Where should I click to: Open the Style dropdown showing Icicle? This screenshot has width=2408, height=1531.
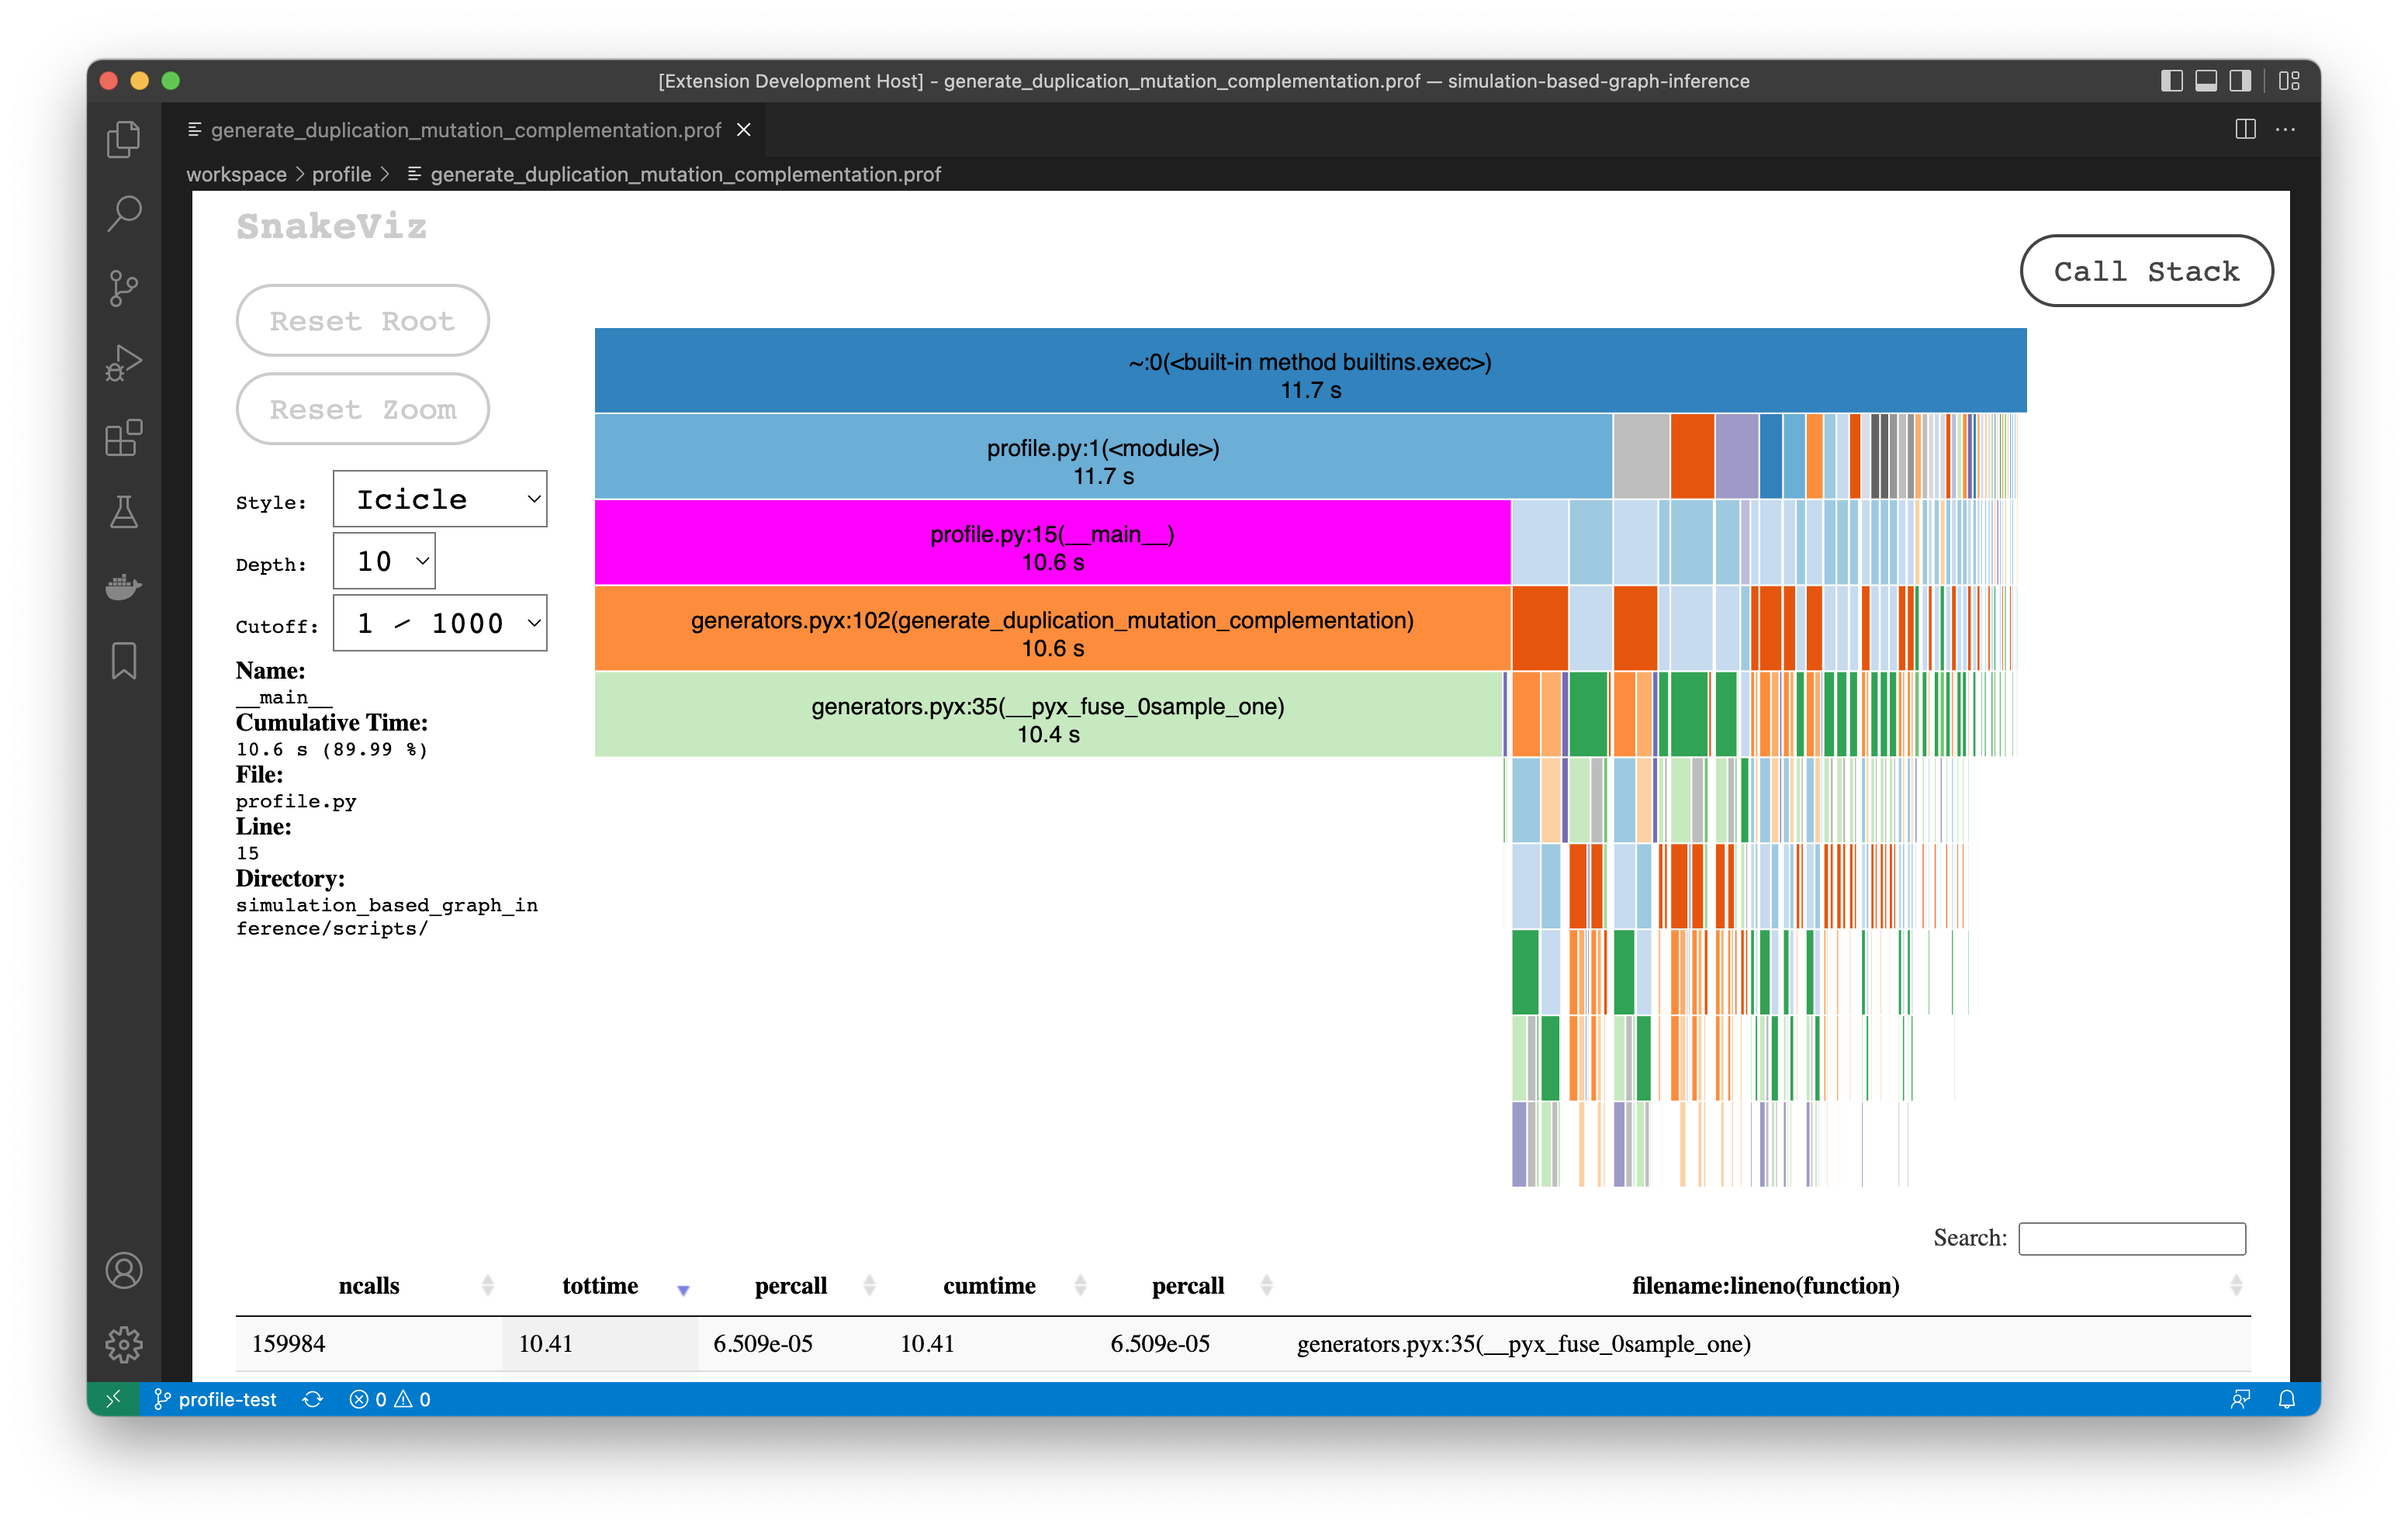(440, 499)
